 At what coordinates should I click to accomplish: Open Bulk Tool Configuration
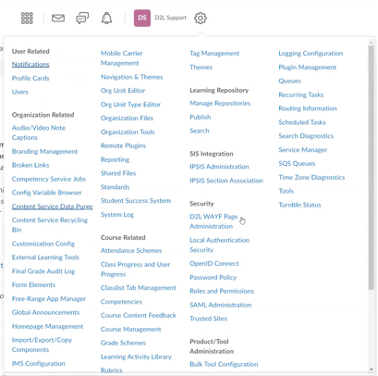click(x=224, y=364)
